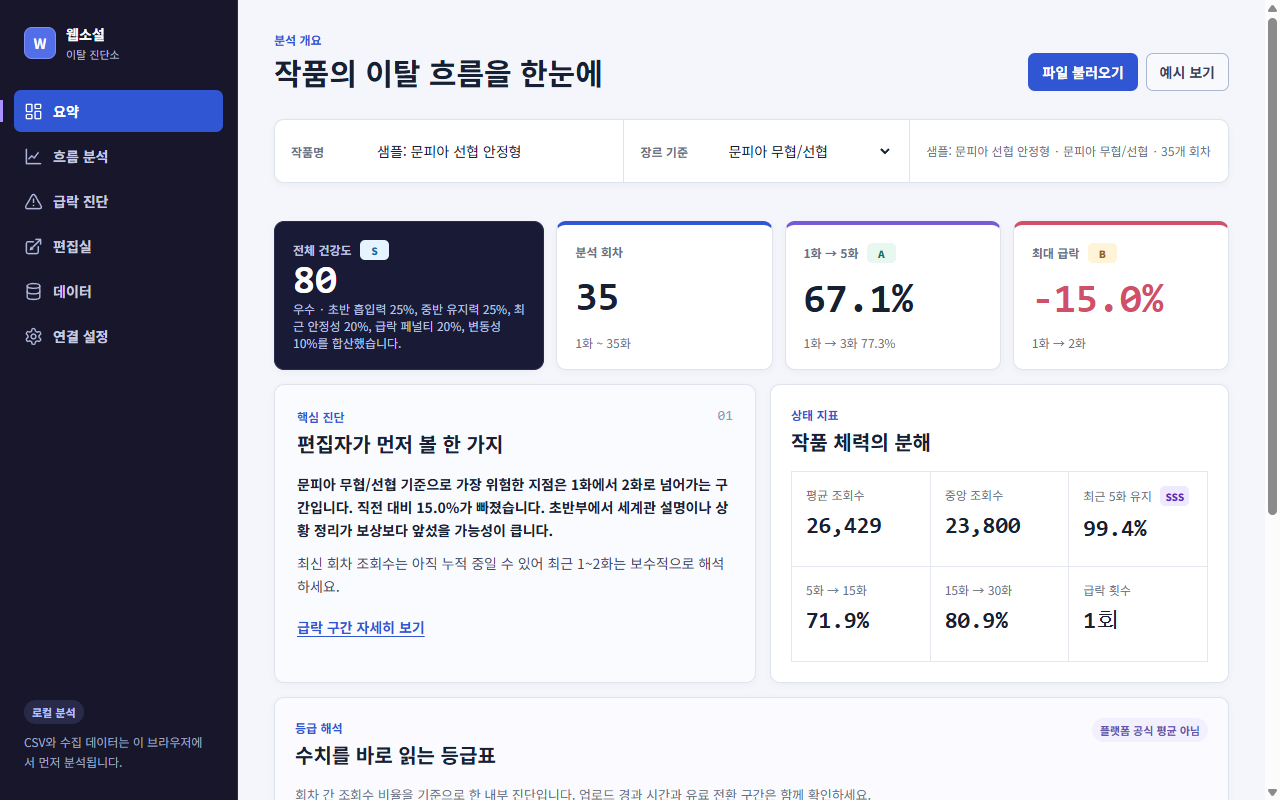The width and height of the screenshot is (1280, 800).
Task: Click the 67.1% retention value
Action: [859, 298]
